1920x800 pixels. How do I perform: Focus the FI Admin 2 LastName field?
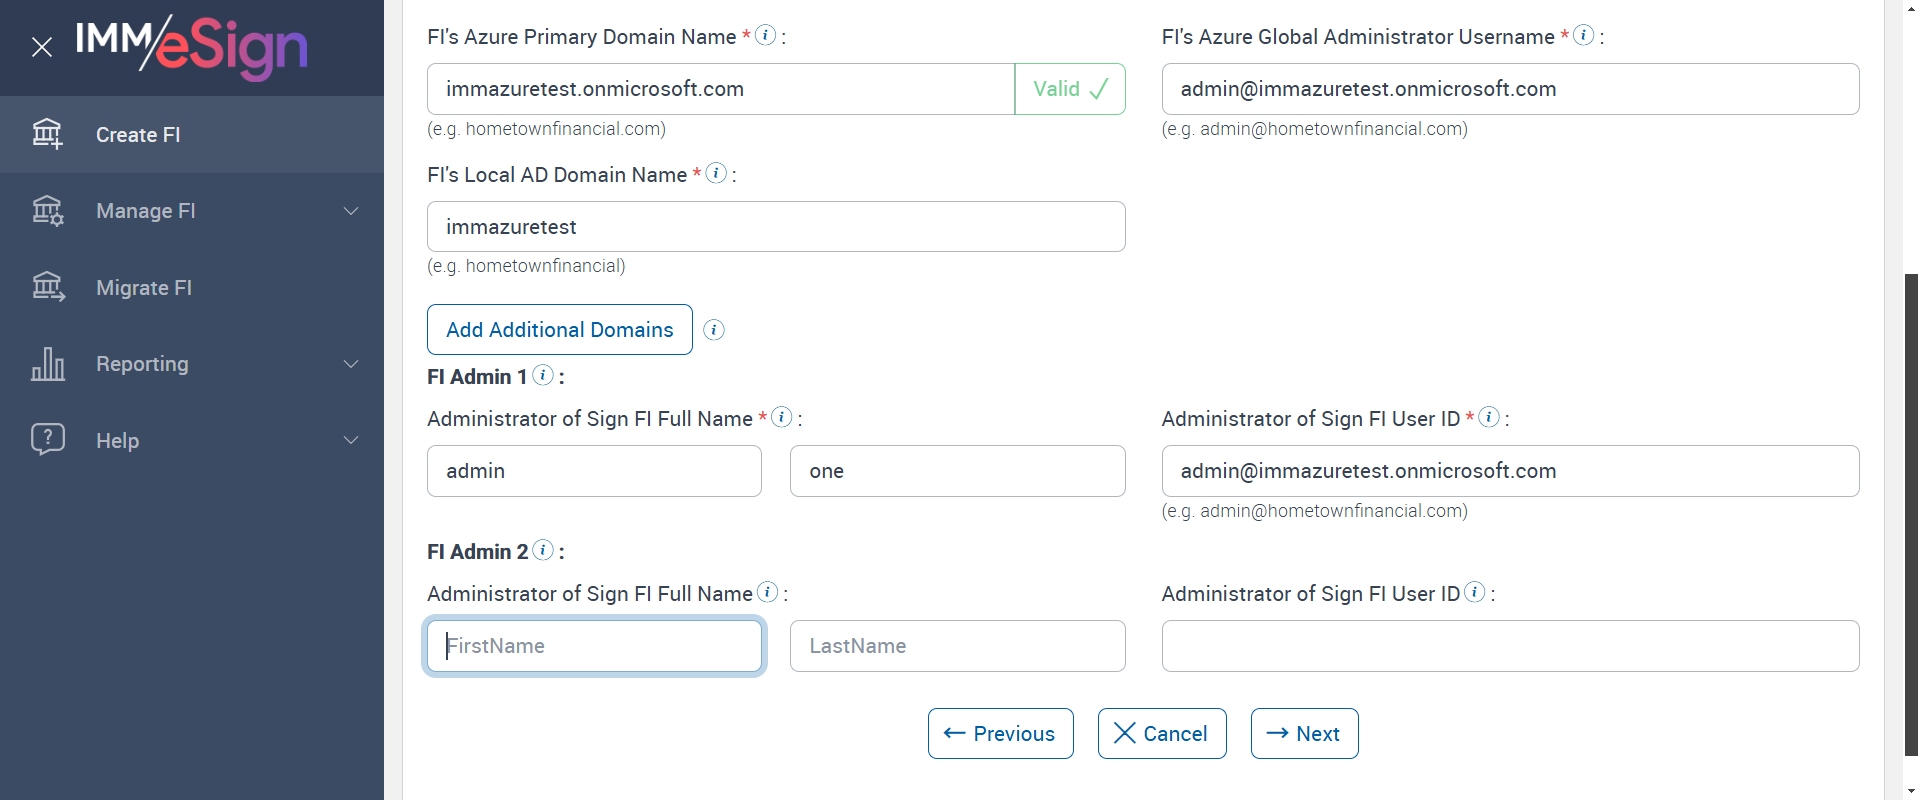(x=957, y=646)
